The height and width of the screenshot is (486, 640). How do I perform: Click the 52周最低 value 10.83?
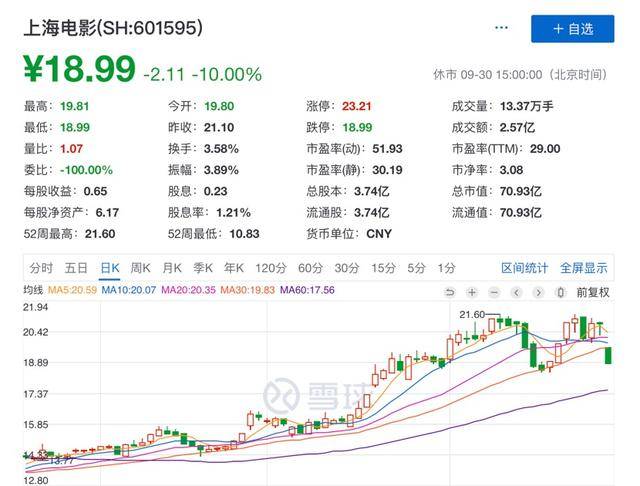[244, 233]
